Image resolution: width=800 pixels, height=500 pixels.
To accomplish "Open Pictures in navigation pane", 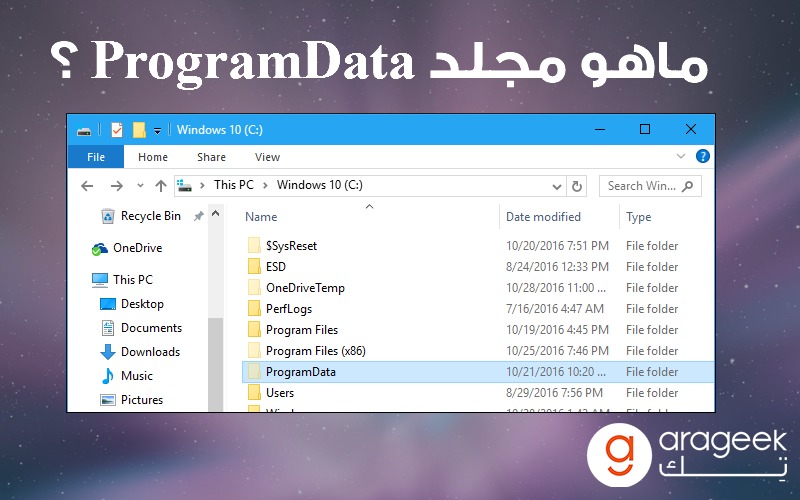I will 132,400.
